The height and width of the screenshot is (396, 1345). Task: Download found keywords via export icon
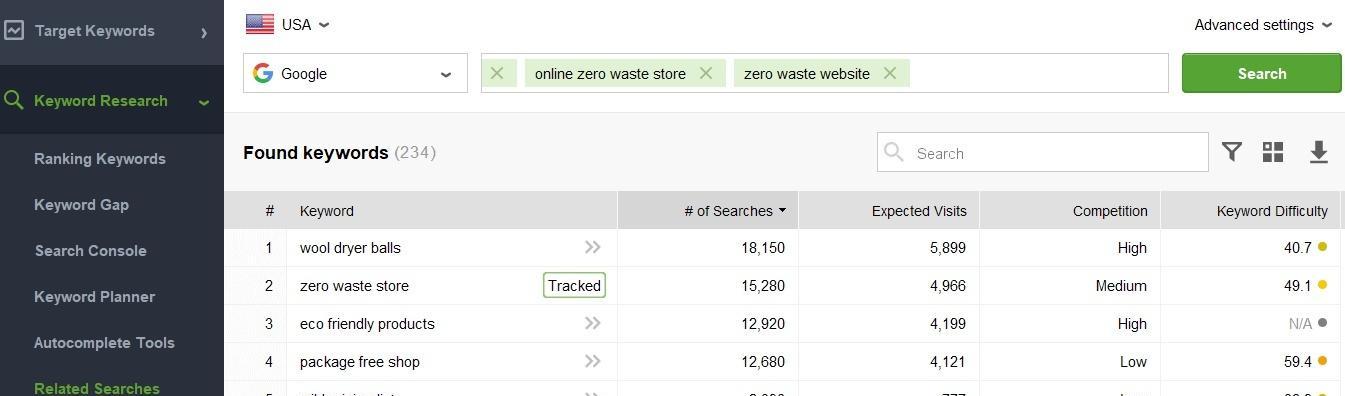point(1318,152)
